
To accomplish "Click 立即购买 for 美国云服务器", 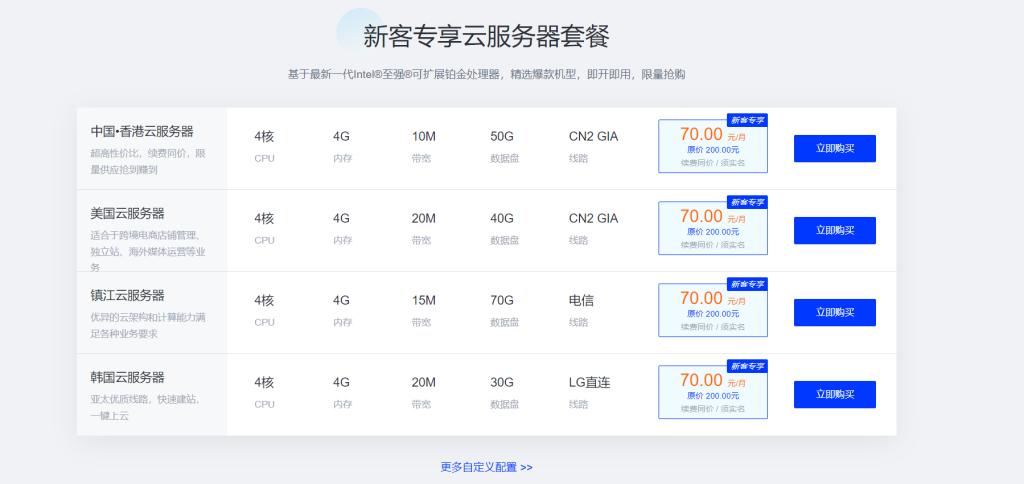I will (x=834, y=230).
